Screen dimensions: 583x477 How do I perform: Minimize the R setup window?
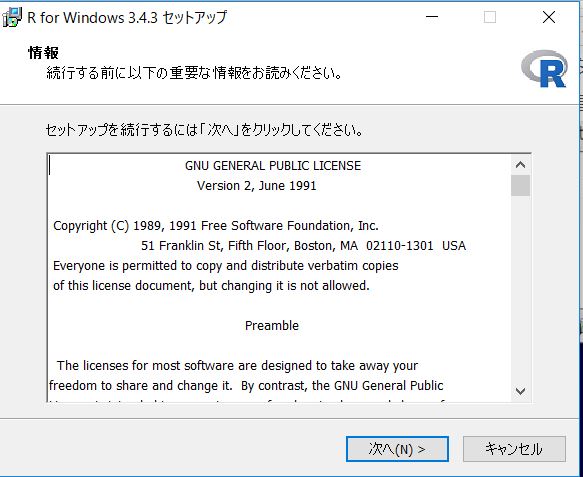coord(432,17)
